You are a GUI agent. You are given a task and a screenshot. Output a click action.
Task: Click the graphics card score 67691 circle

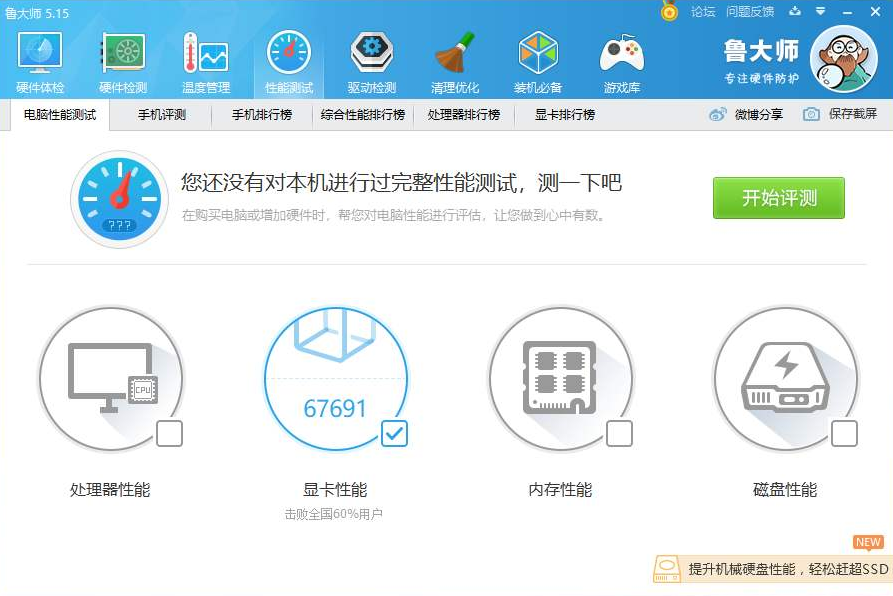pos(335,379)
